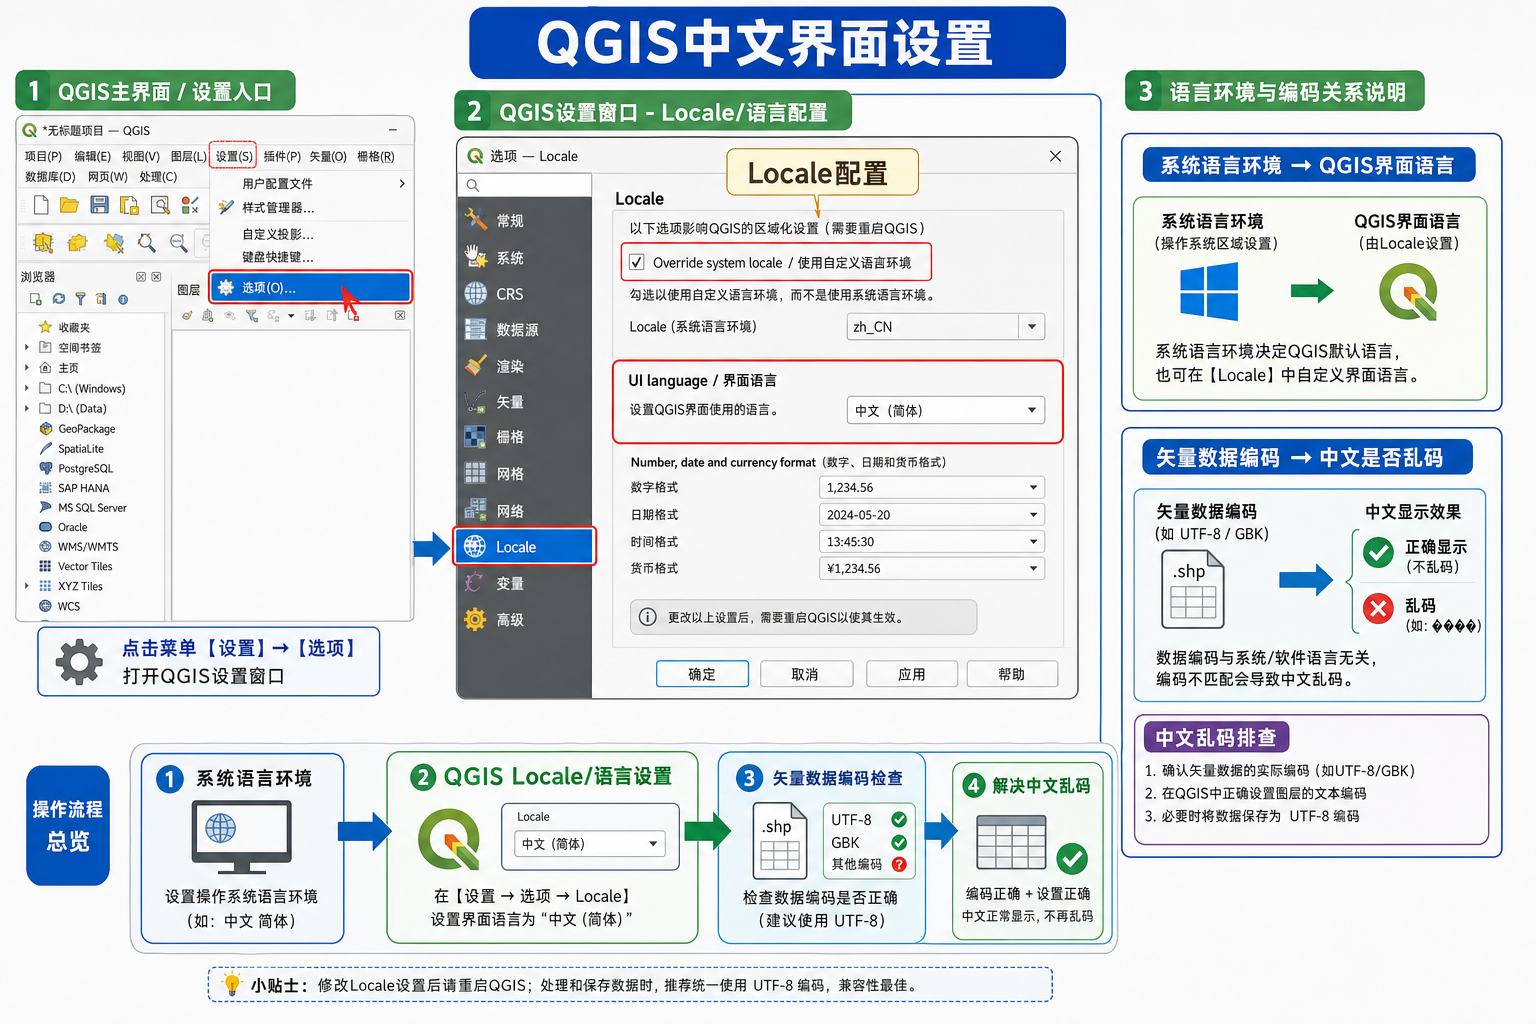The width and height of the screenshot is (1536, 1024).
Task: Click the Browser panel info icon
Action: pyautogui.click(x=123, y=299)
